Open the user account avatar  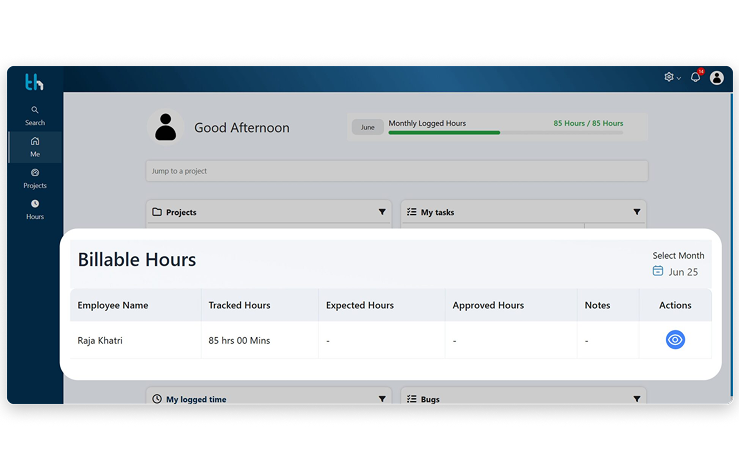pos(717,77)
